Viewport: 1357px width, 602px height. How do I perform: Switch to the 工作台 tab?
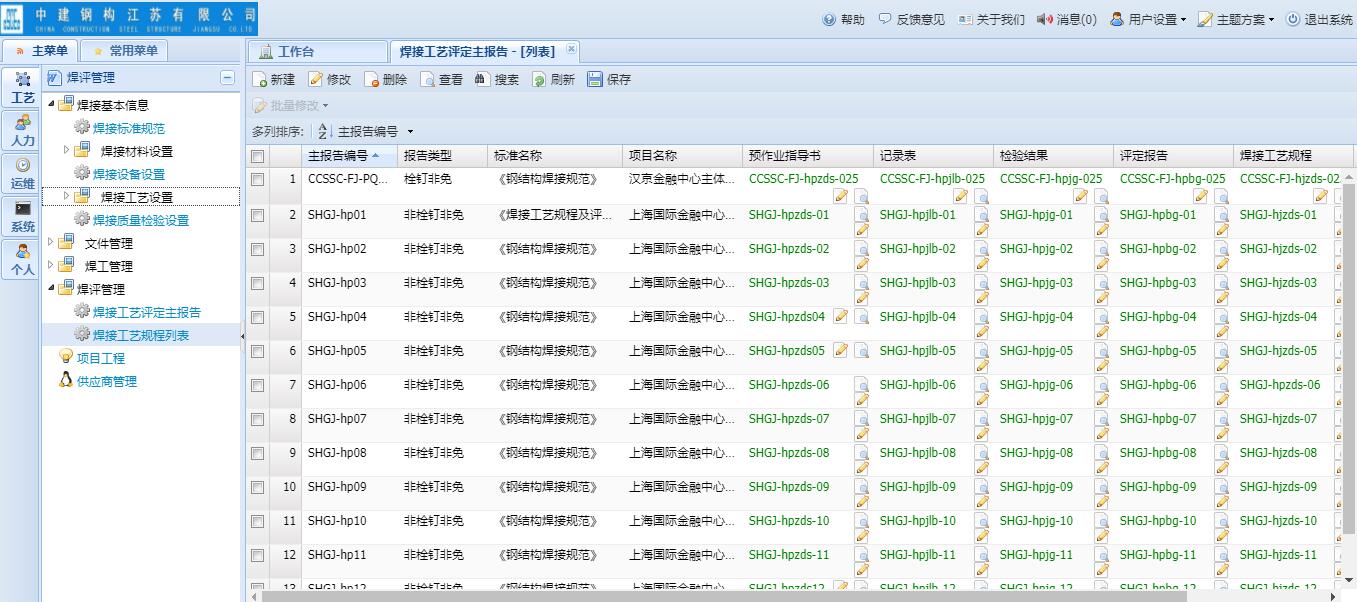pyautogui.click(x=317, y=52)
